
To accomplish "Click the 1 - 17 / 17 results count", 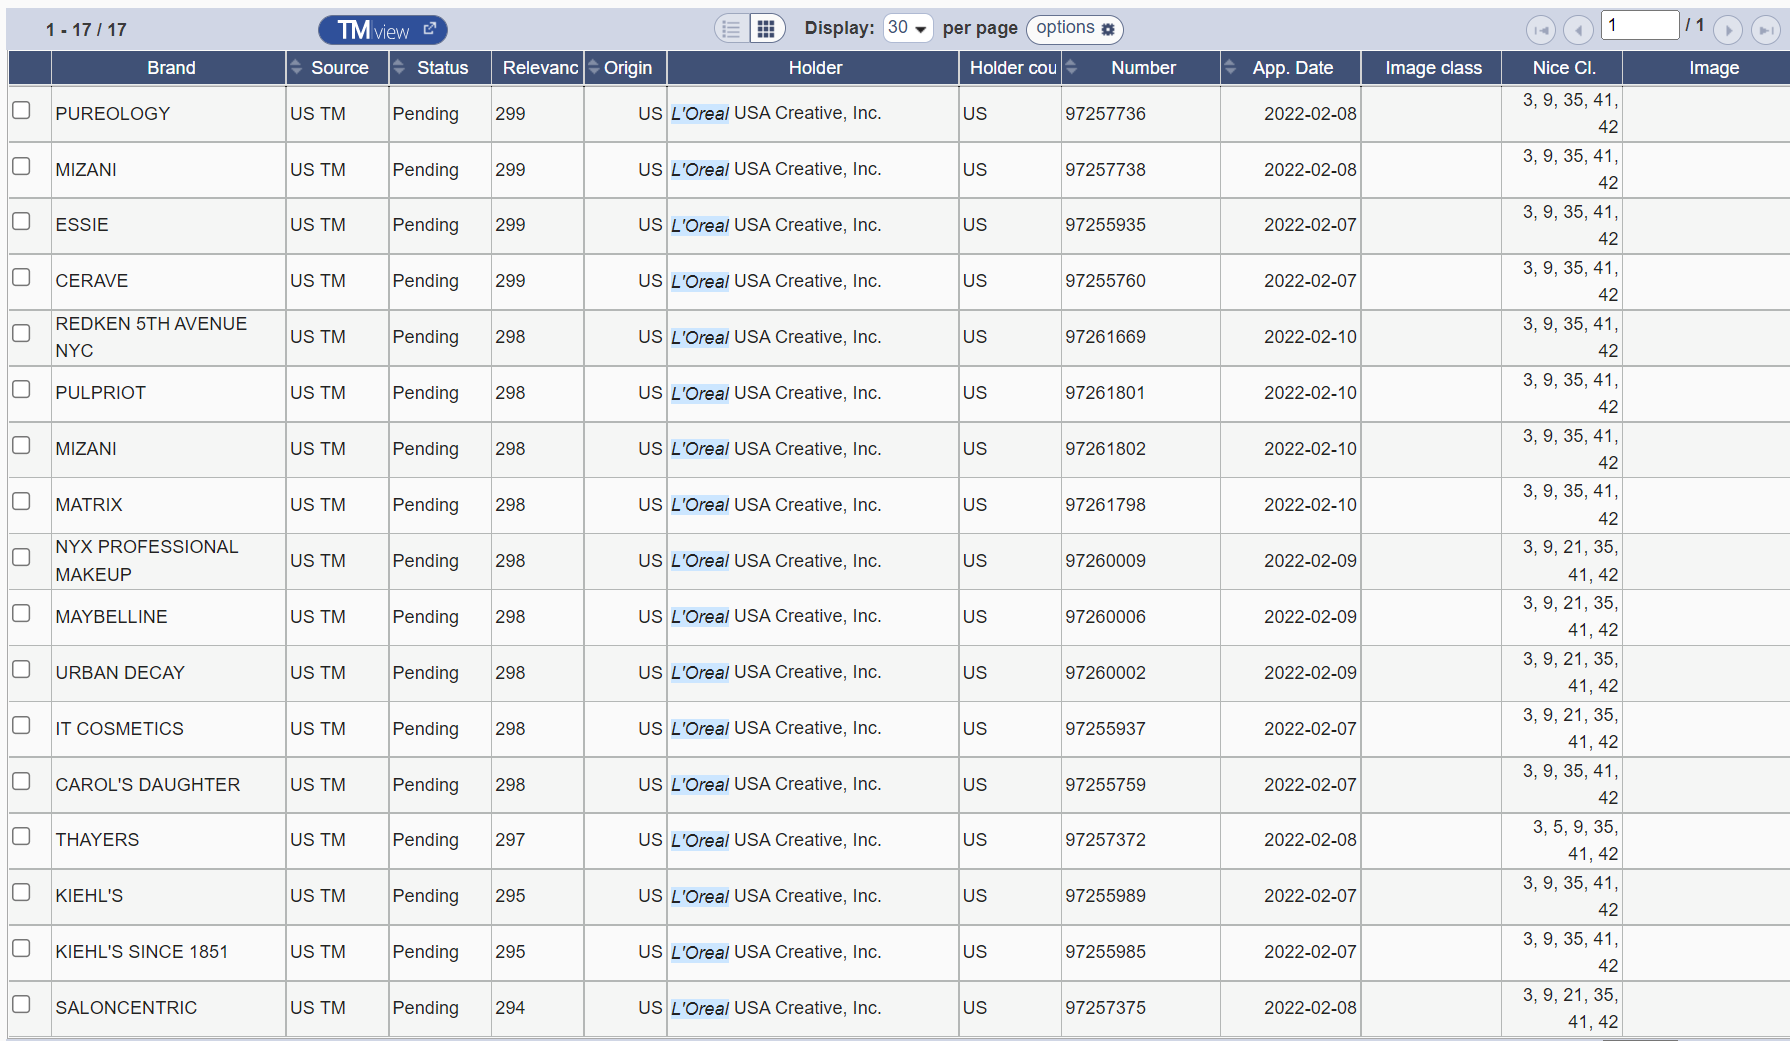I will coord(86,30).
